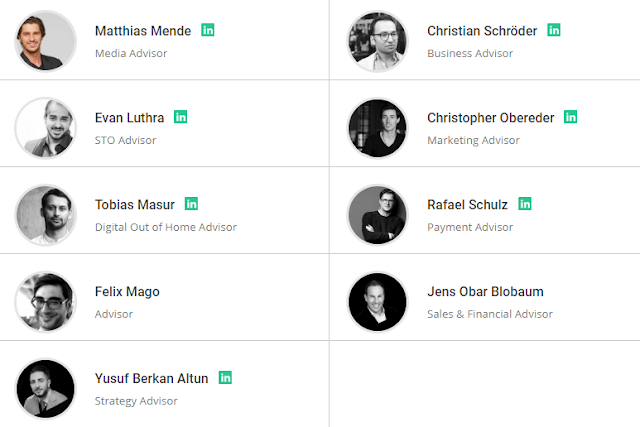Click the LinkedIn icon next to Tobias Masur

[x=191, y=204]
